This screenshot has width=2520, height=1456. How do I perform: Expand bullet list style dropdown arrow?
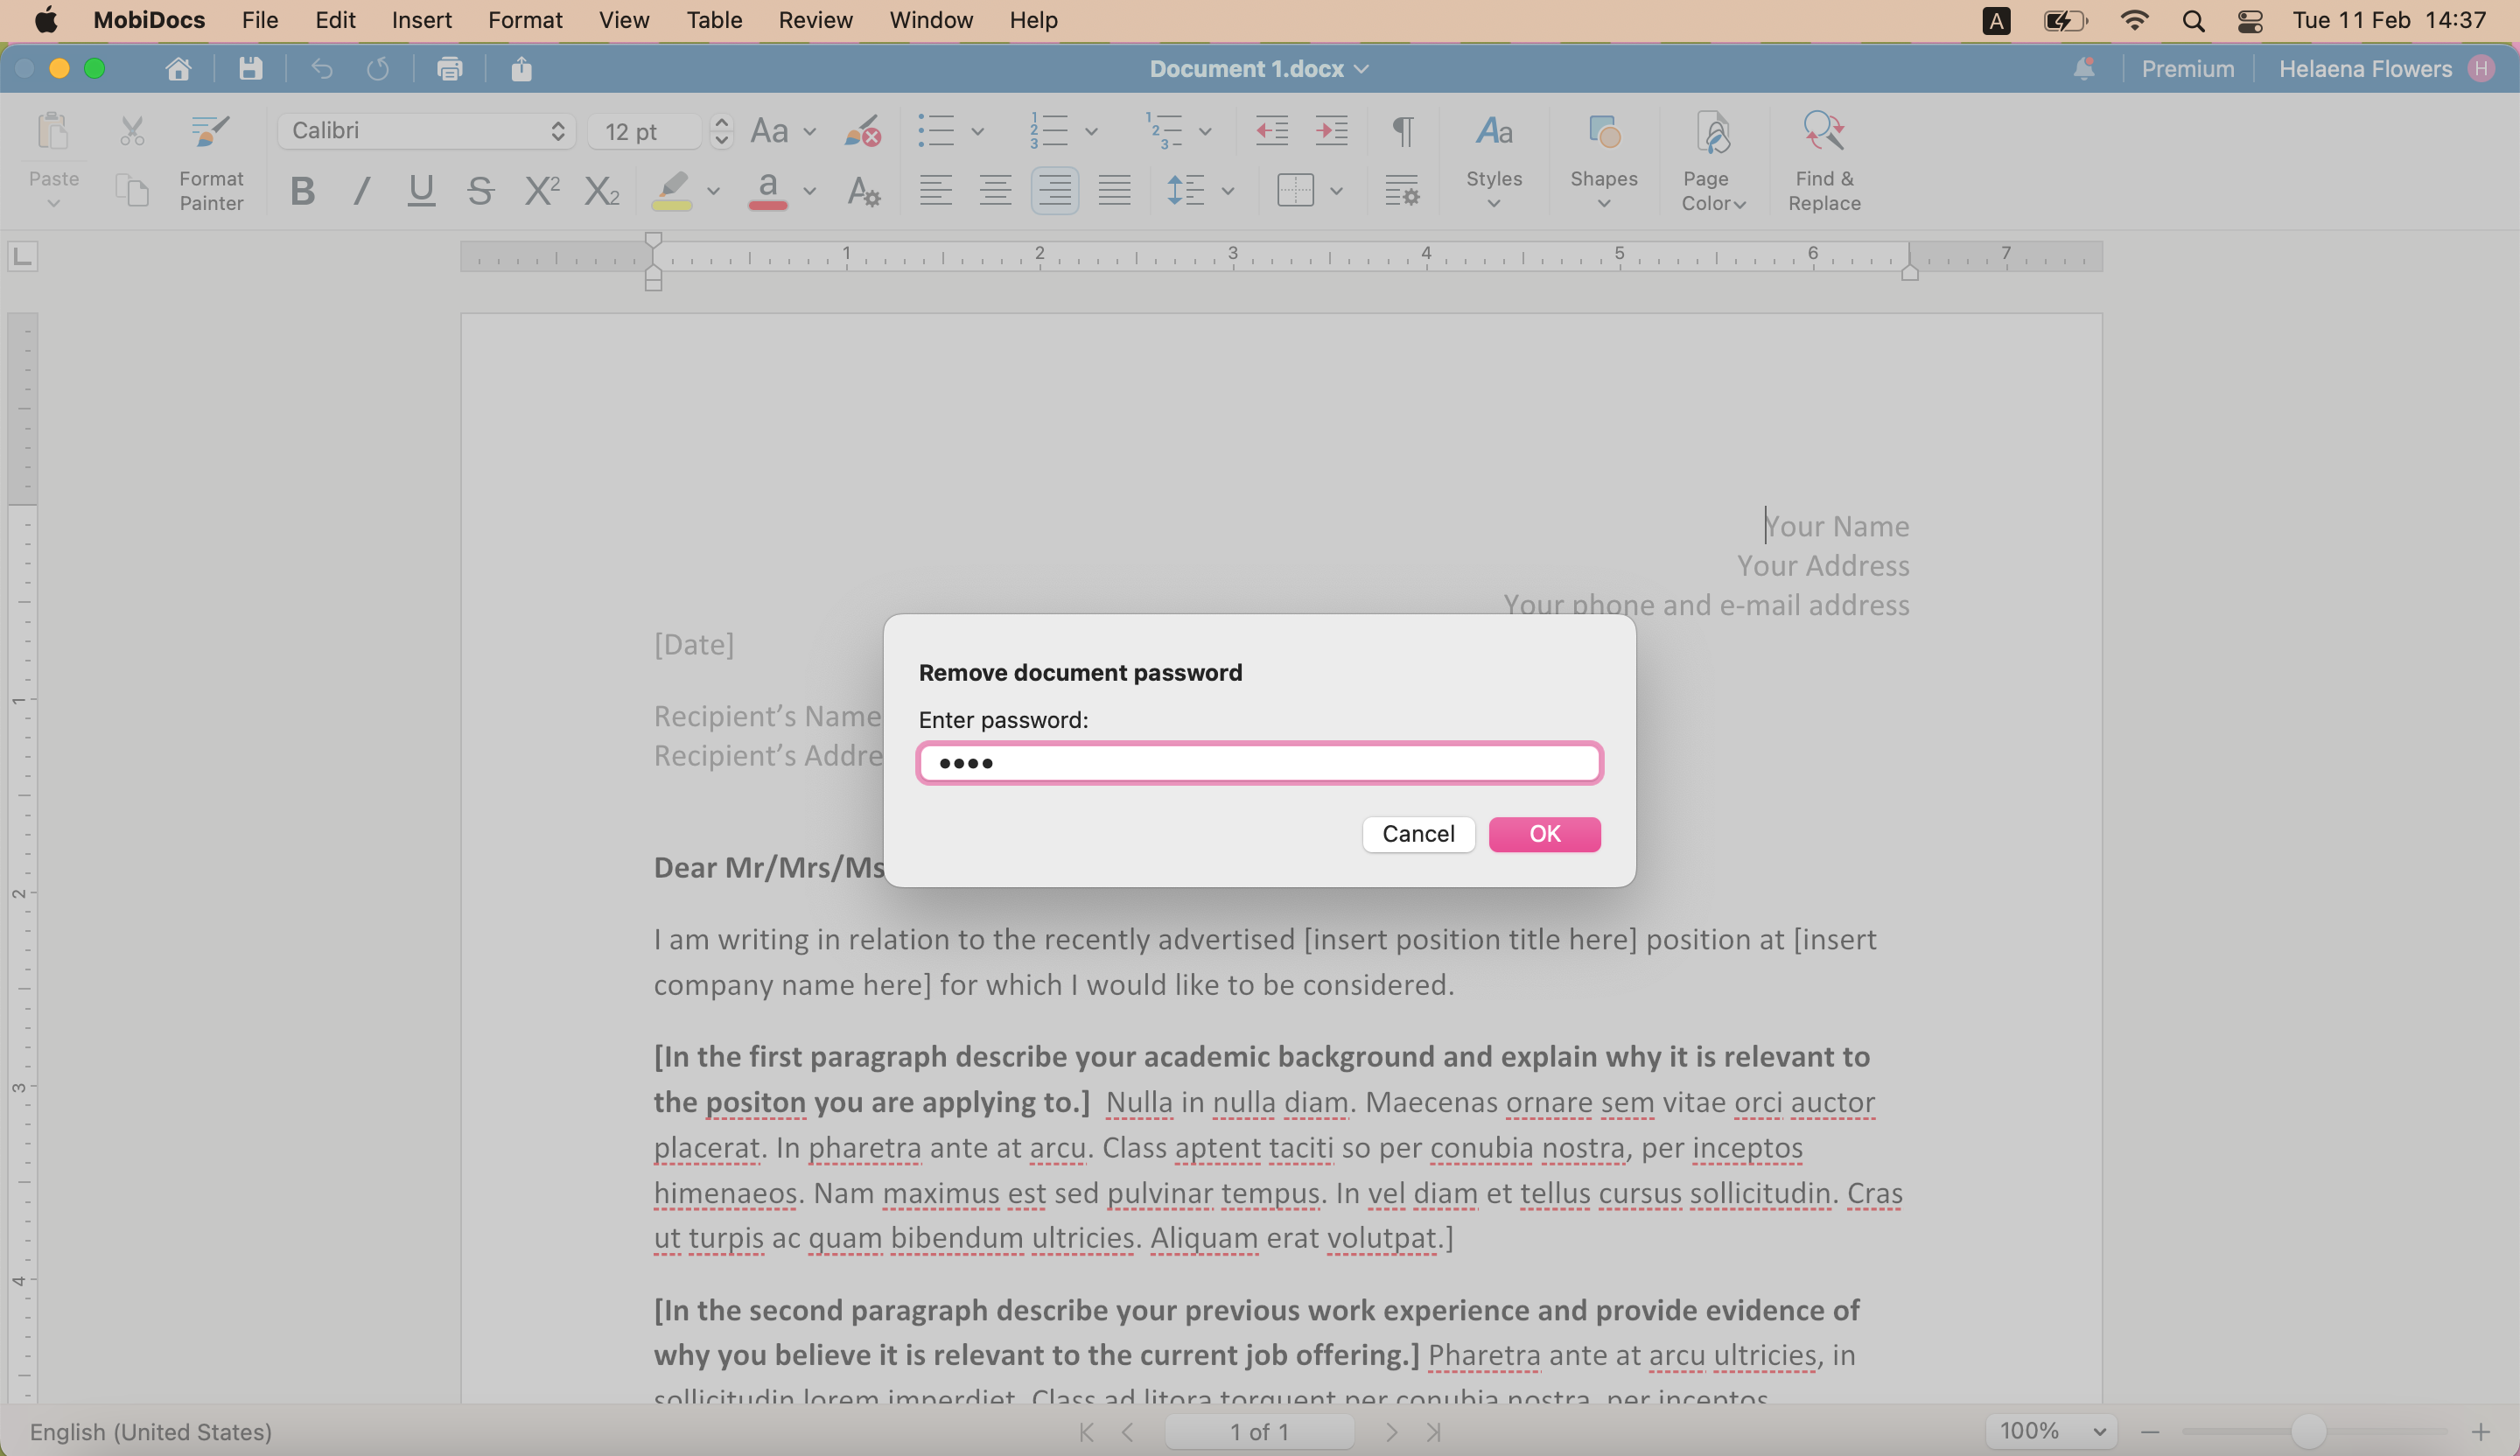coord(978,131)
